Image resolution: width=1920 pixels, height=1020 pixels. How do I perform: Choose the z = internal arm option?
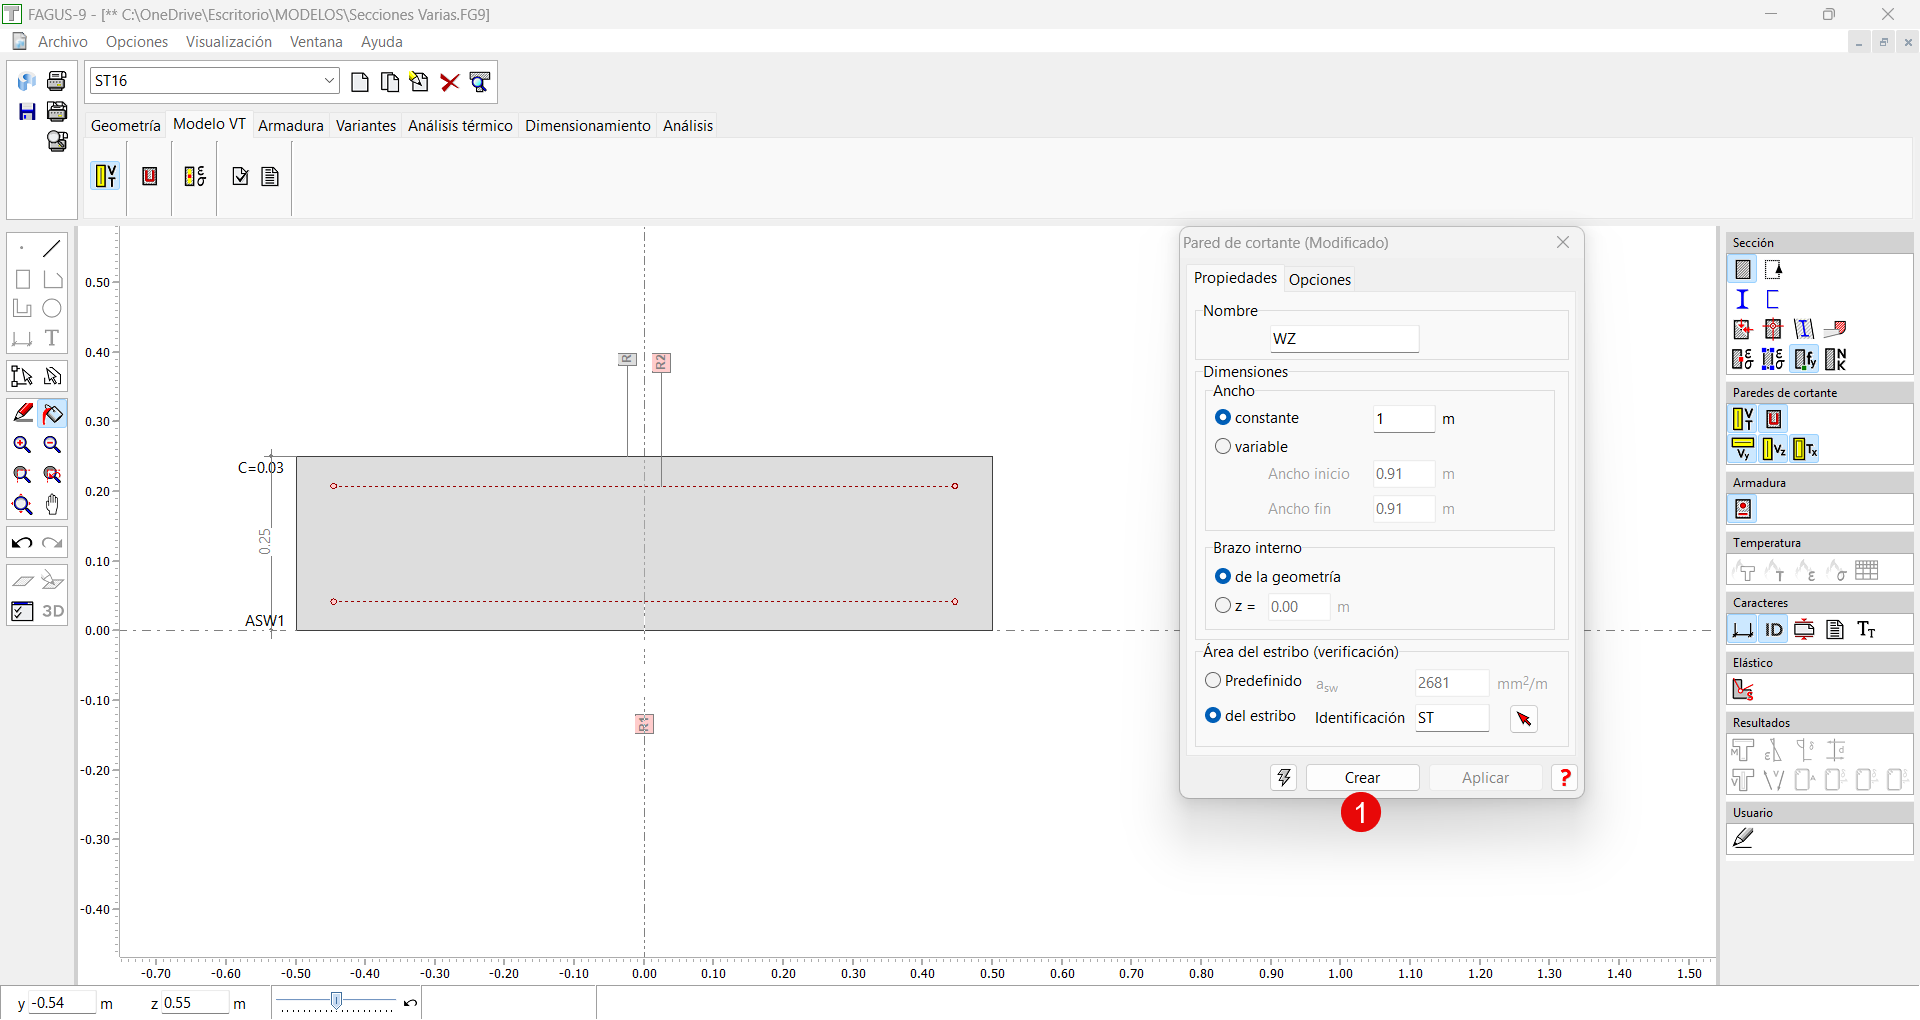[x=1223, y=606]
